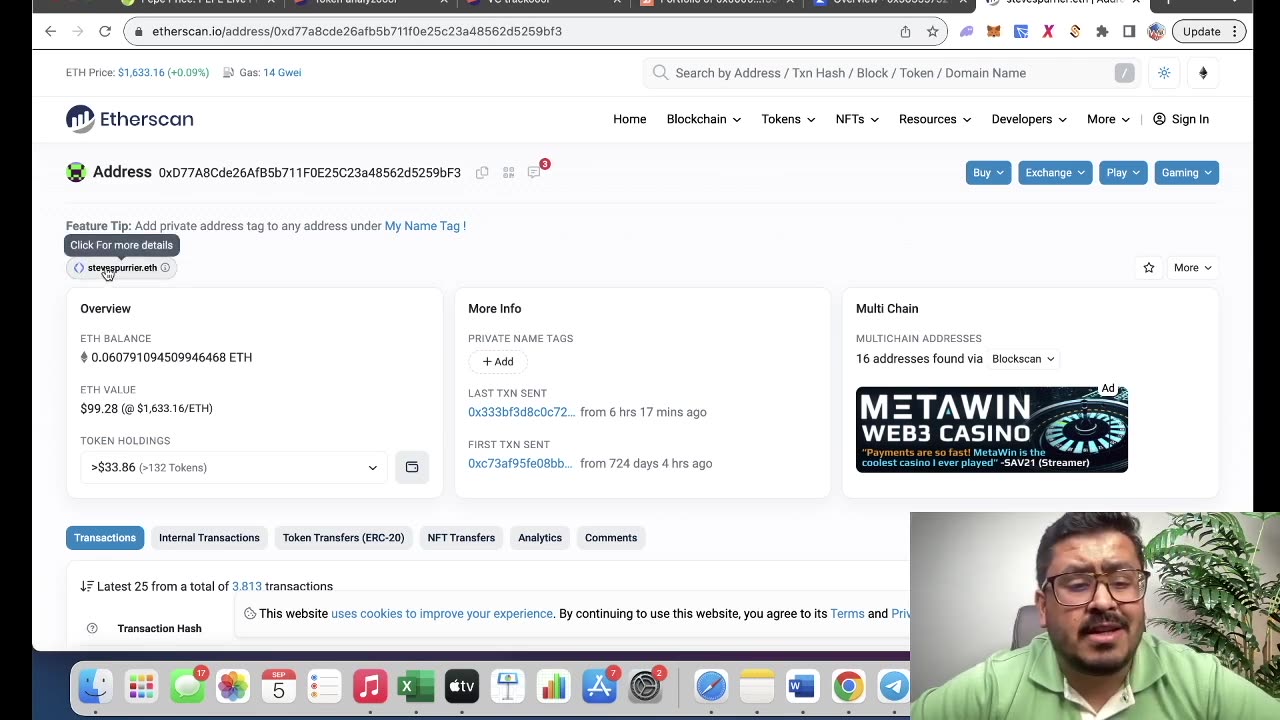Expand the Resources menu

pyautogui.click(x=935, y=119)
